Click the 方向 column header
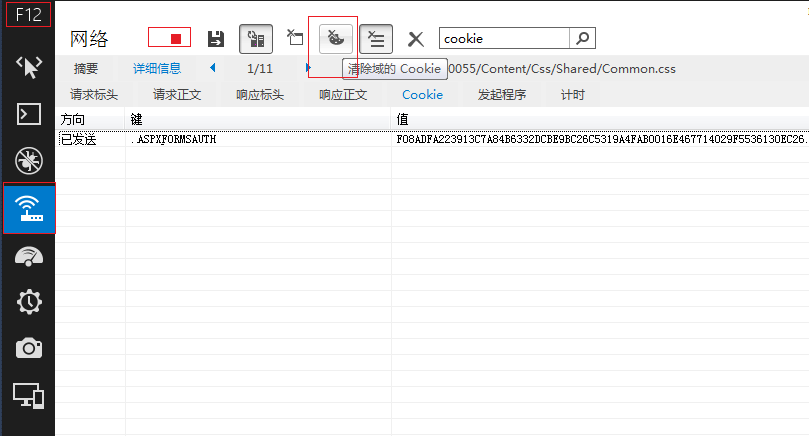809x441 pixels. [x=90, y=119]
